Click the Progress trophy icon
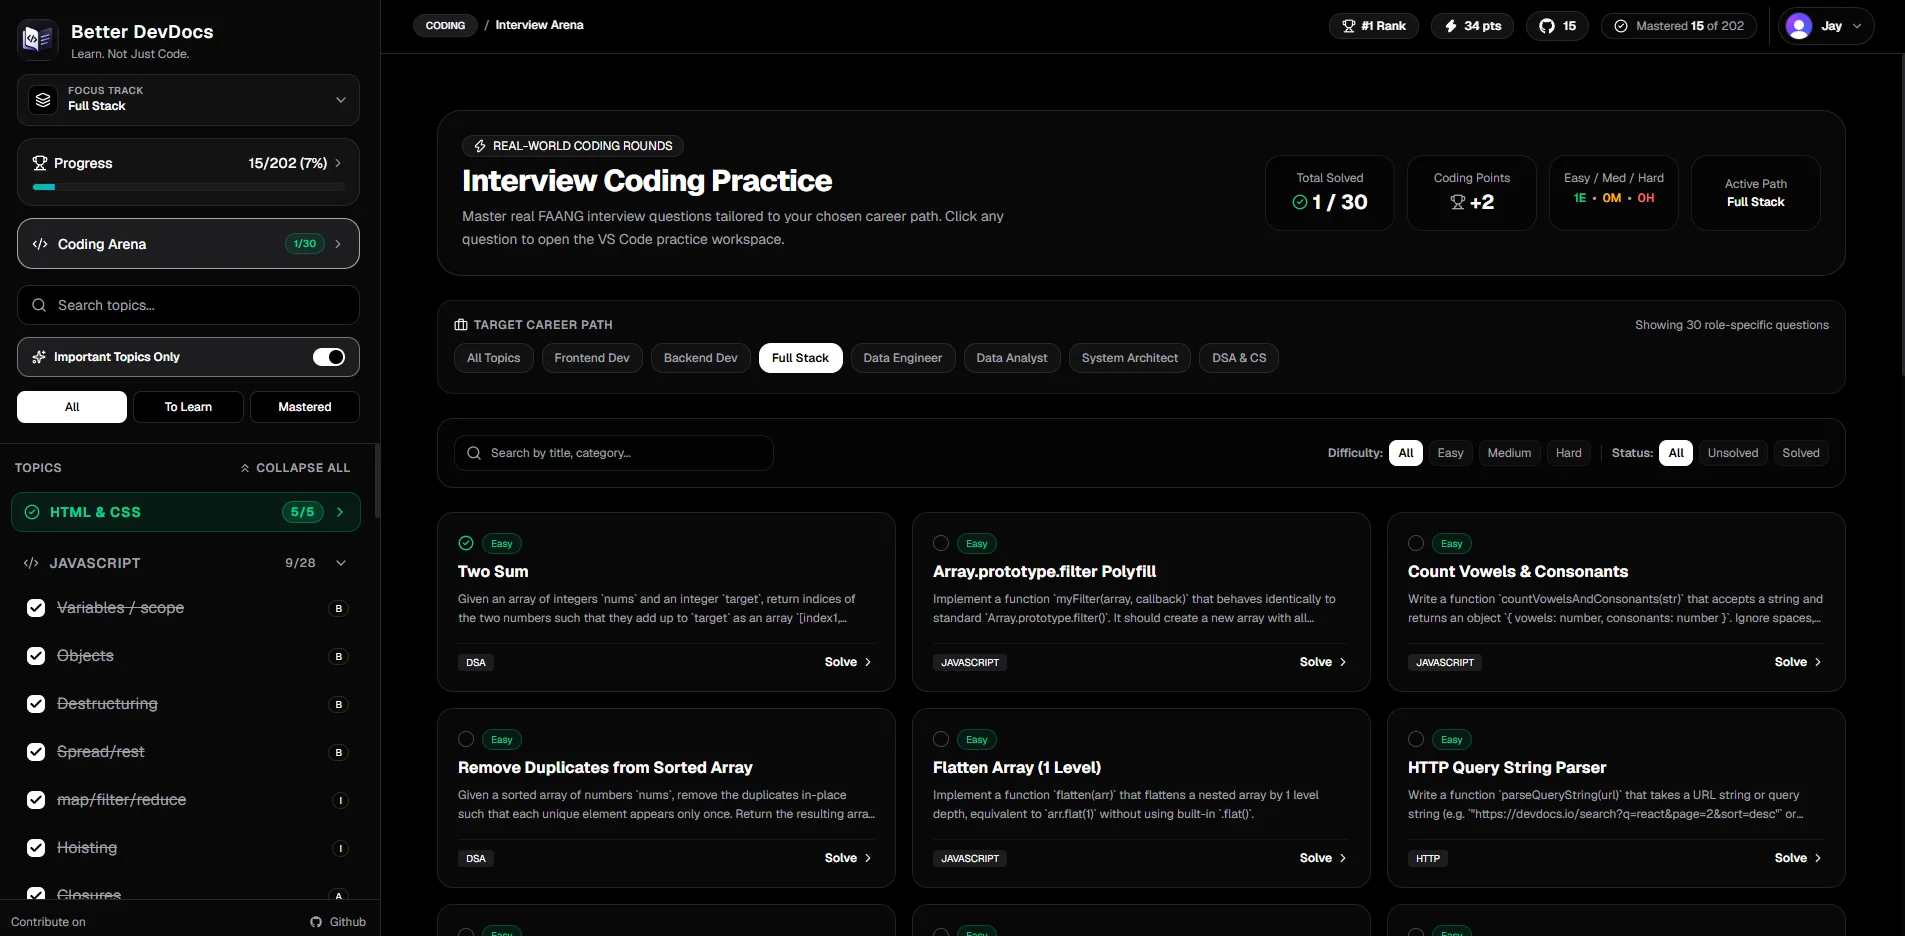 (40, 163)
